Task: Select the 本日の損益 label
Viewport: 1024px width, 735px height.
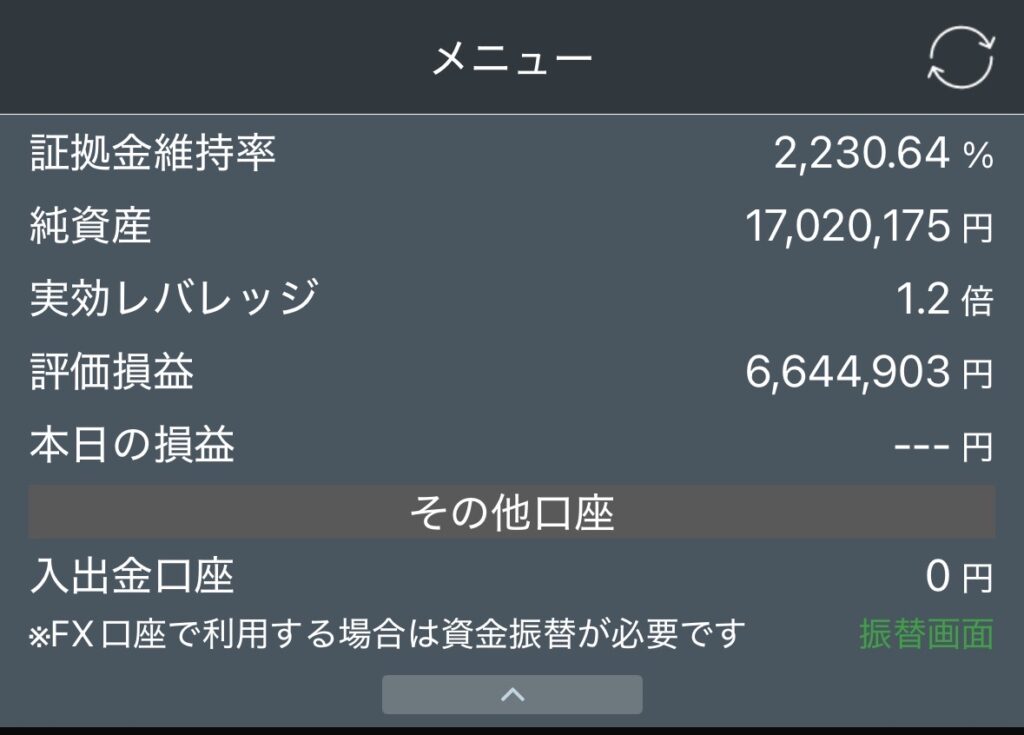Action: pyautogui.click(x=132, y=445)
